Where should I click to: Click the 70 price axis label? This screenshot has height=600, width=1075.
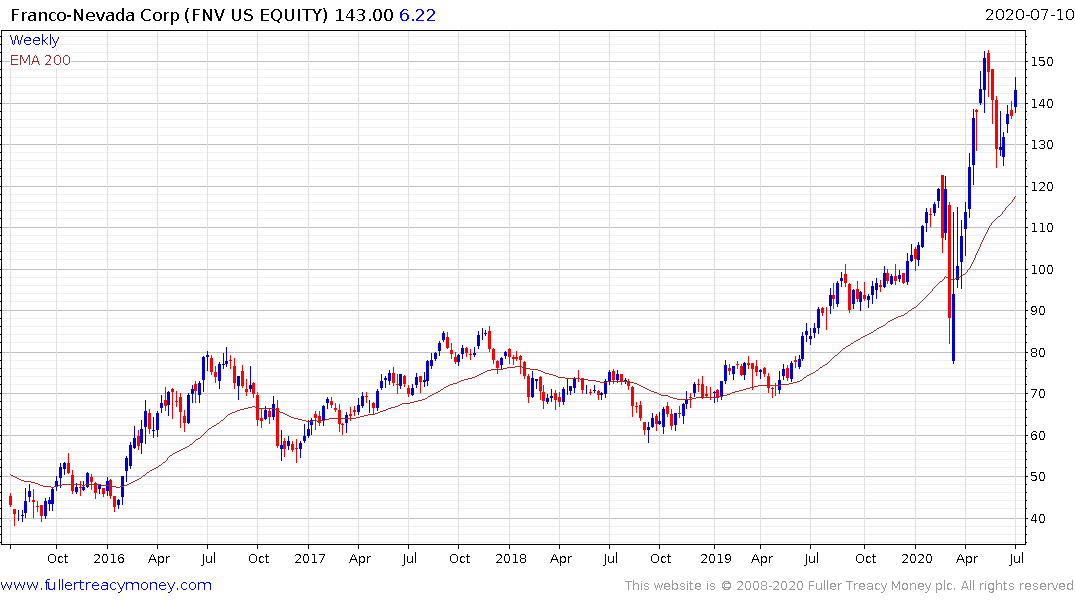(1039, 394)
